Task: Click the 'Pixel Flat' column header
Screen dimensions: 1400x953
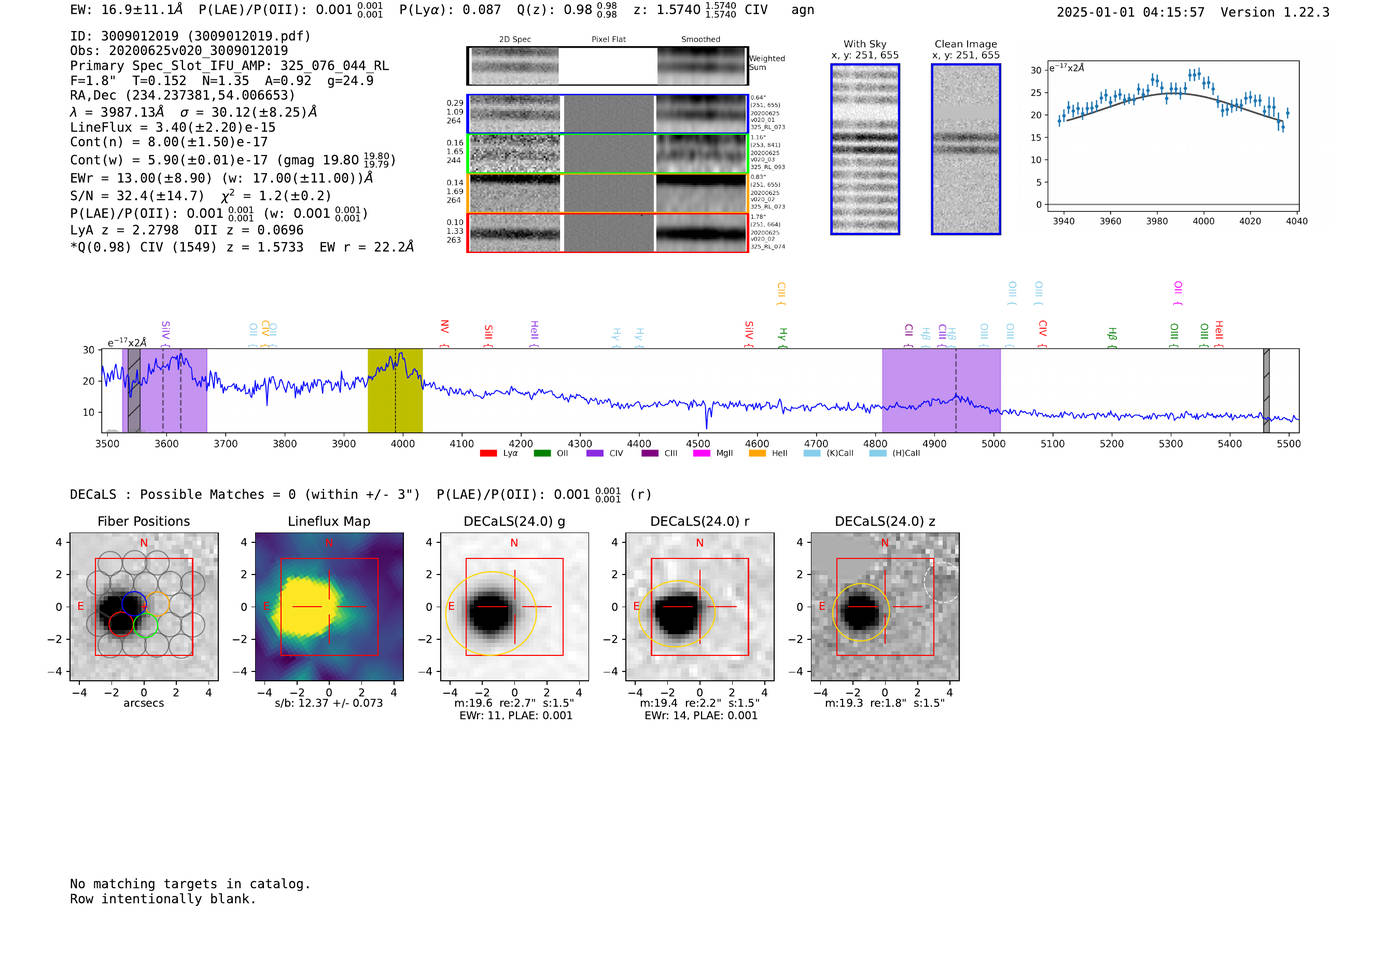Action: 608,39
